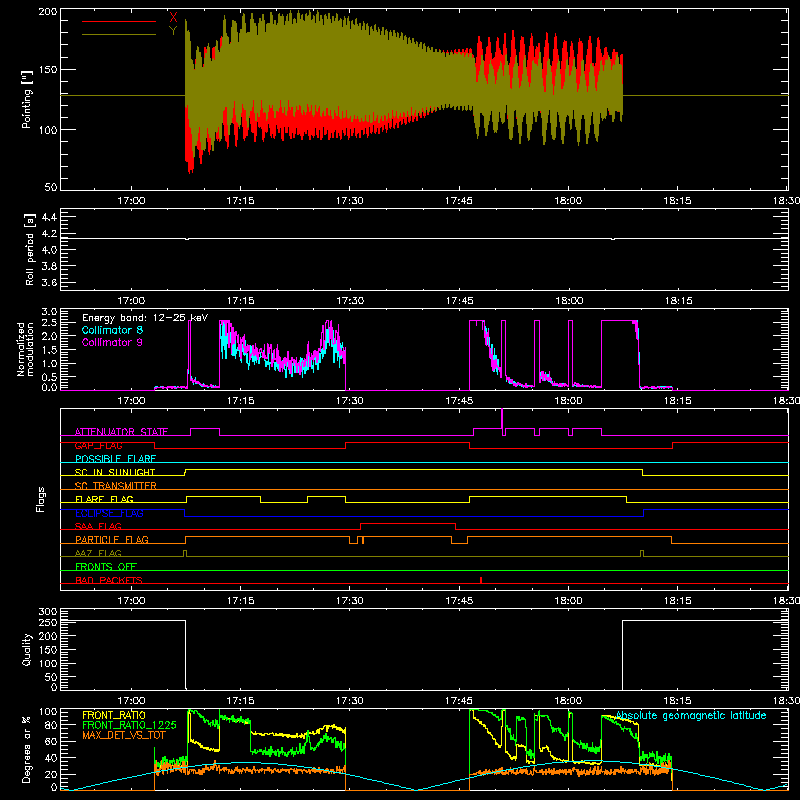800x800 pixels.
Task: Click the 'ECLIPSE_FLAG' label
Action: [x=109, y=513]
